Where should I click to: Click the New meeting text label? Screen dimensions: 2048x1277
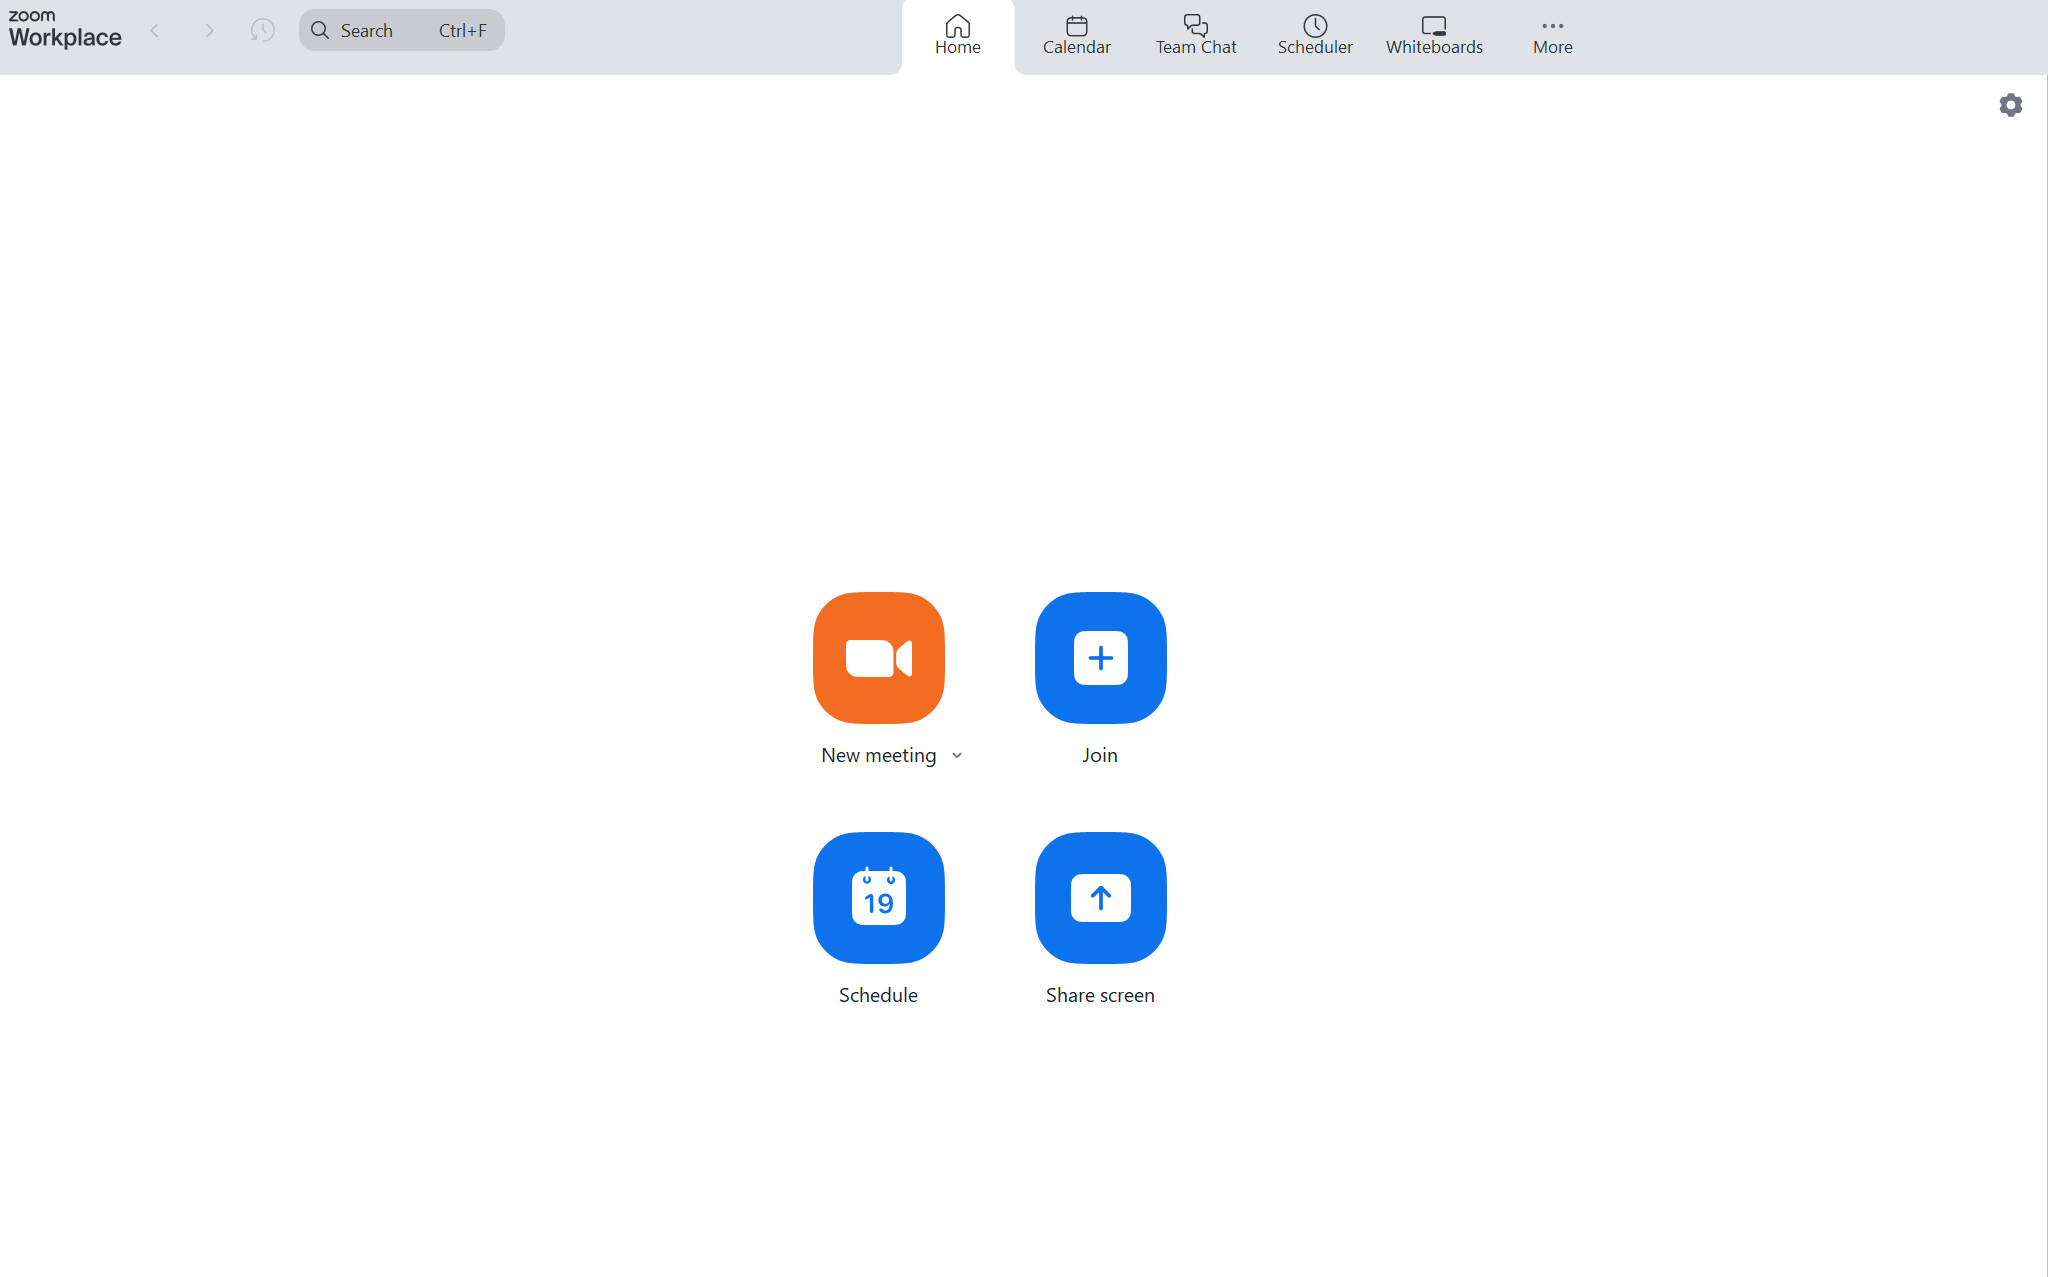tap(878, 756)
